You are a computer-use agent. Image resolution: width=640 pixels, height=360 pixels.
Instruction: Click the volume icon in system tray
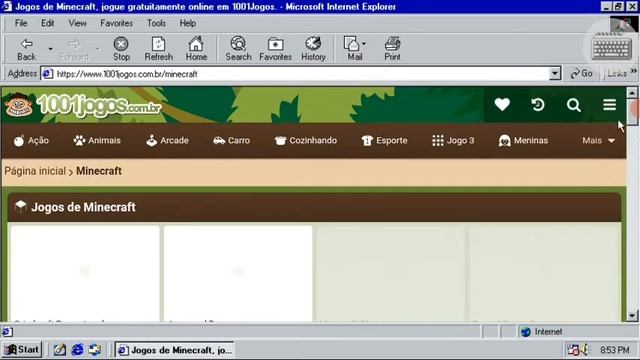click(585, 349)
